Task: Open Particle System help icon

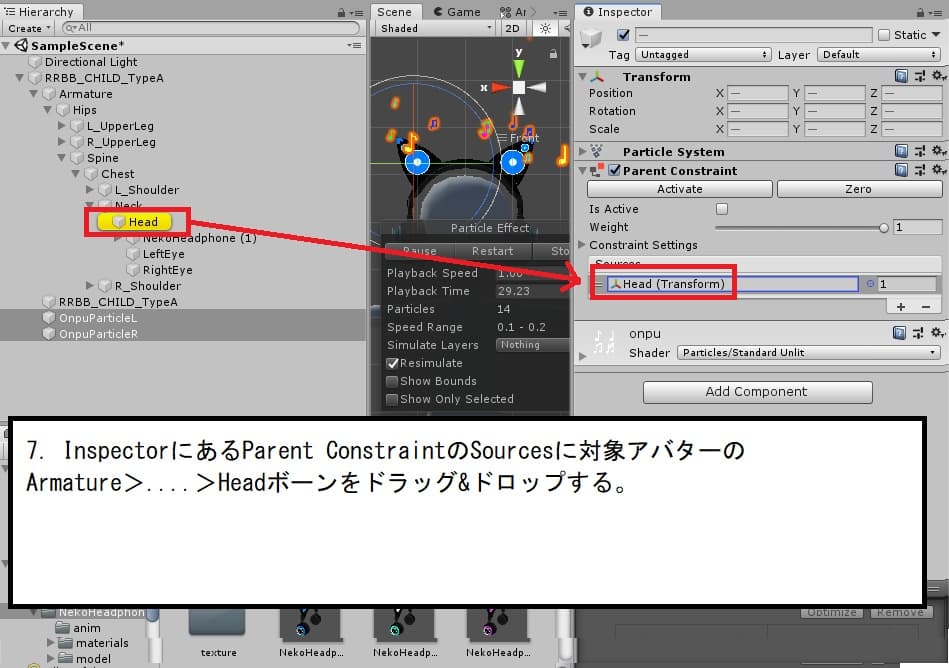Action: click(901, 151)
